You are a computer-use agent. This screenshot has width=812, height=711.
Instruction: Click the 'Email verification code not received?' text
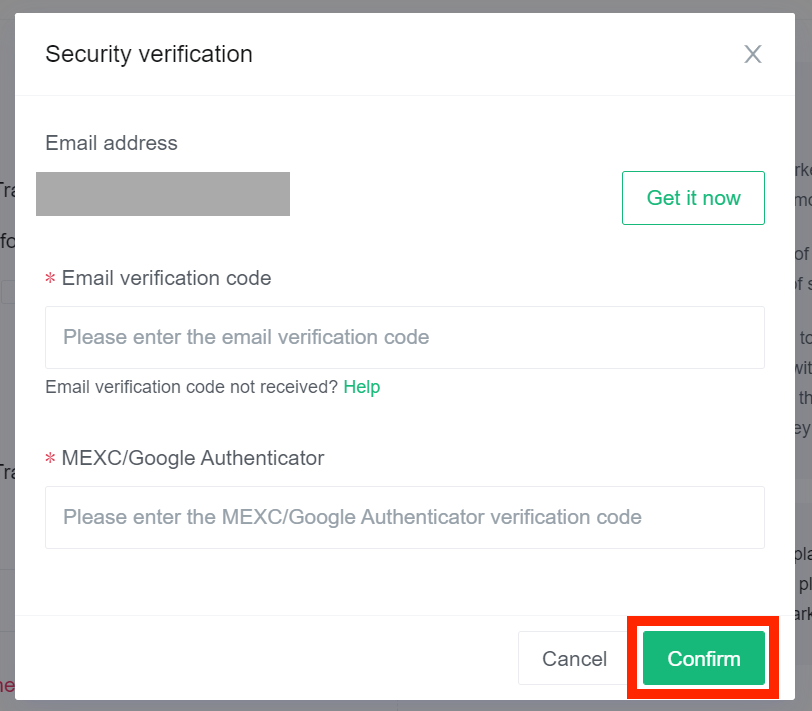click(x=191, y=387)
